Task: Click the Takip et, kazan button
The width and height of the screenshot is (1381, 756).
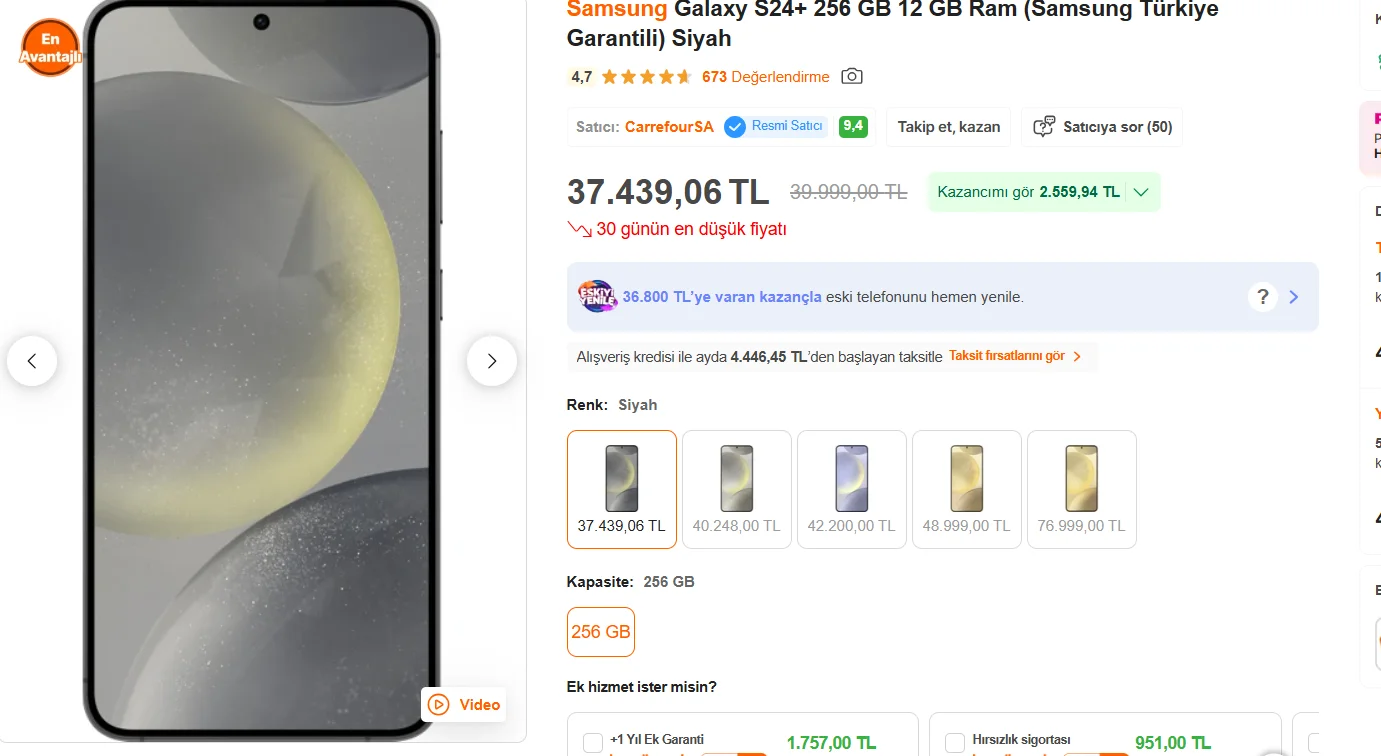Action: [949, 127]
